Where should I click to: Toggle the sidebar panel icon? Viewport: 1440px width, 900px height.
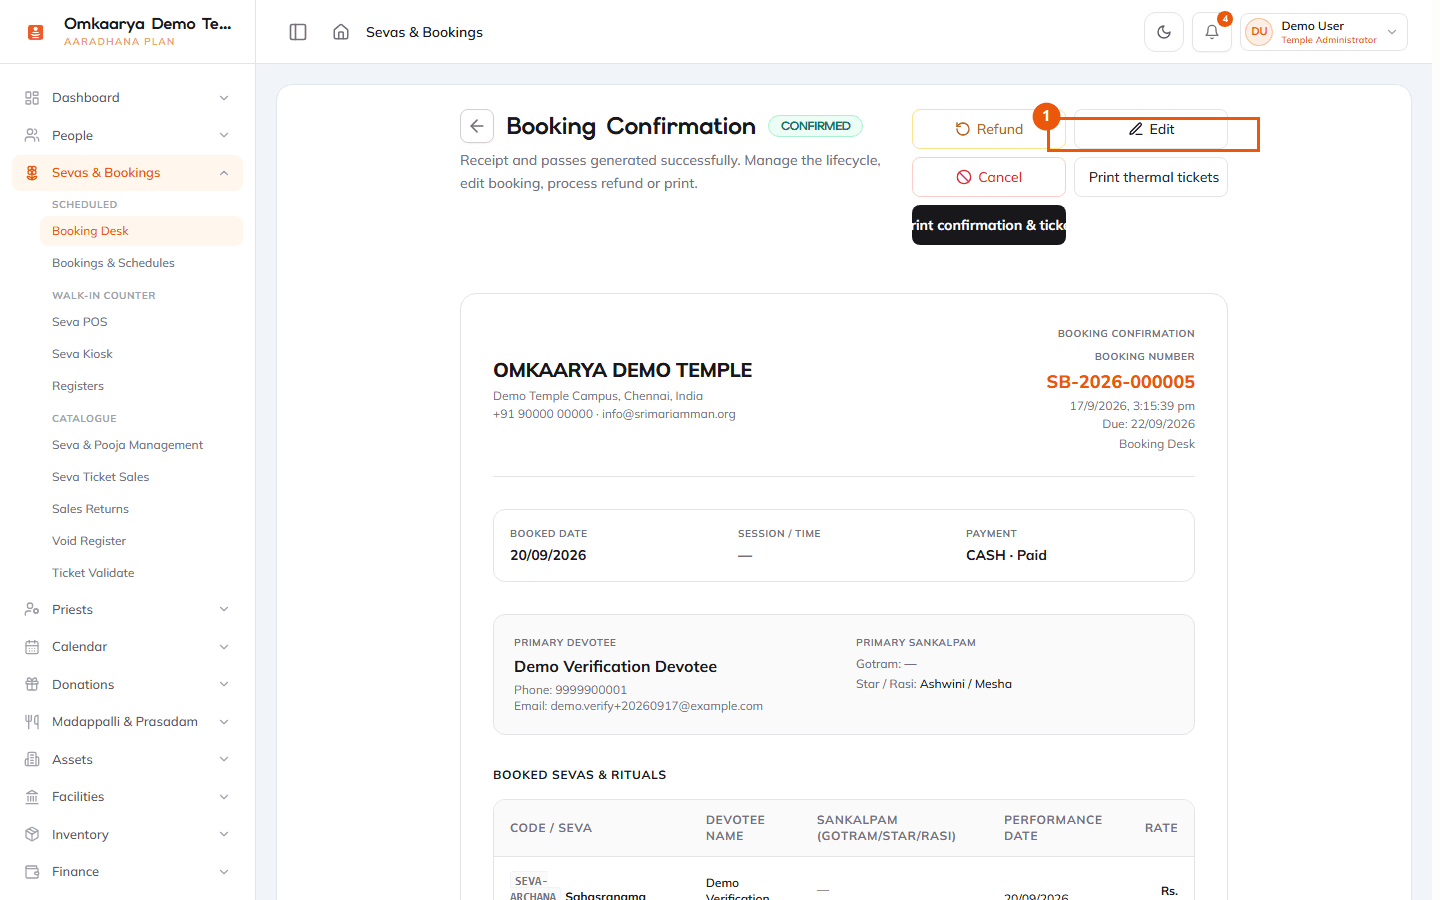298,32
